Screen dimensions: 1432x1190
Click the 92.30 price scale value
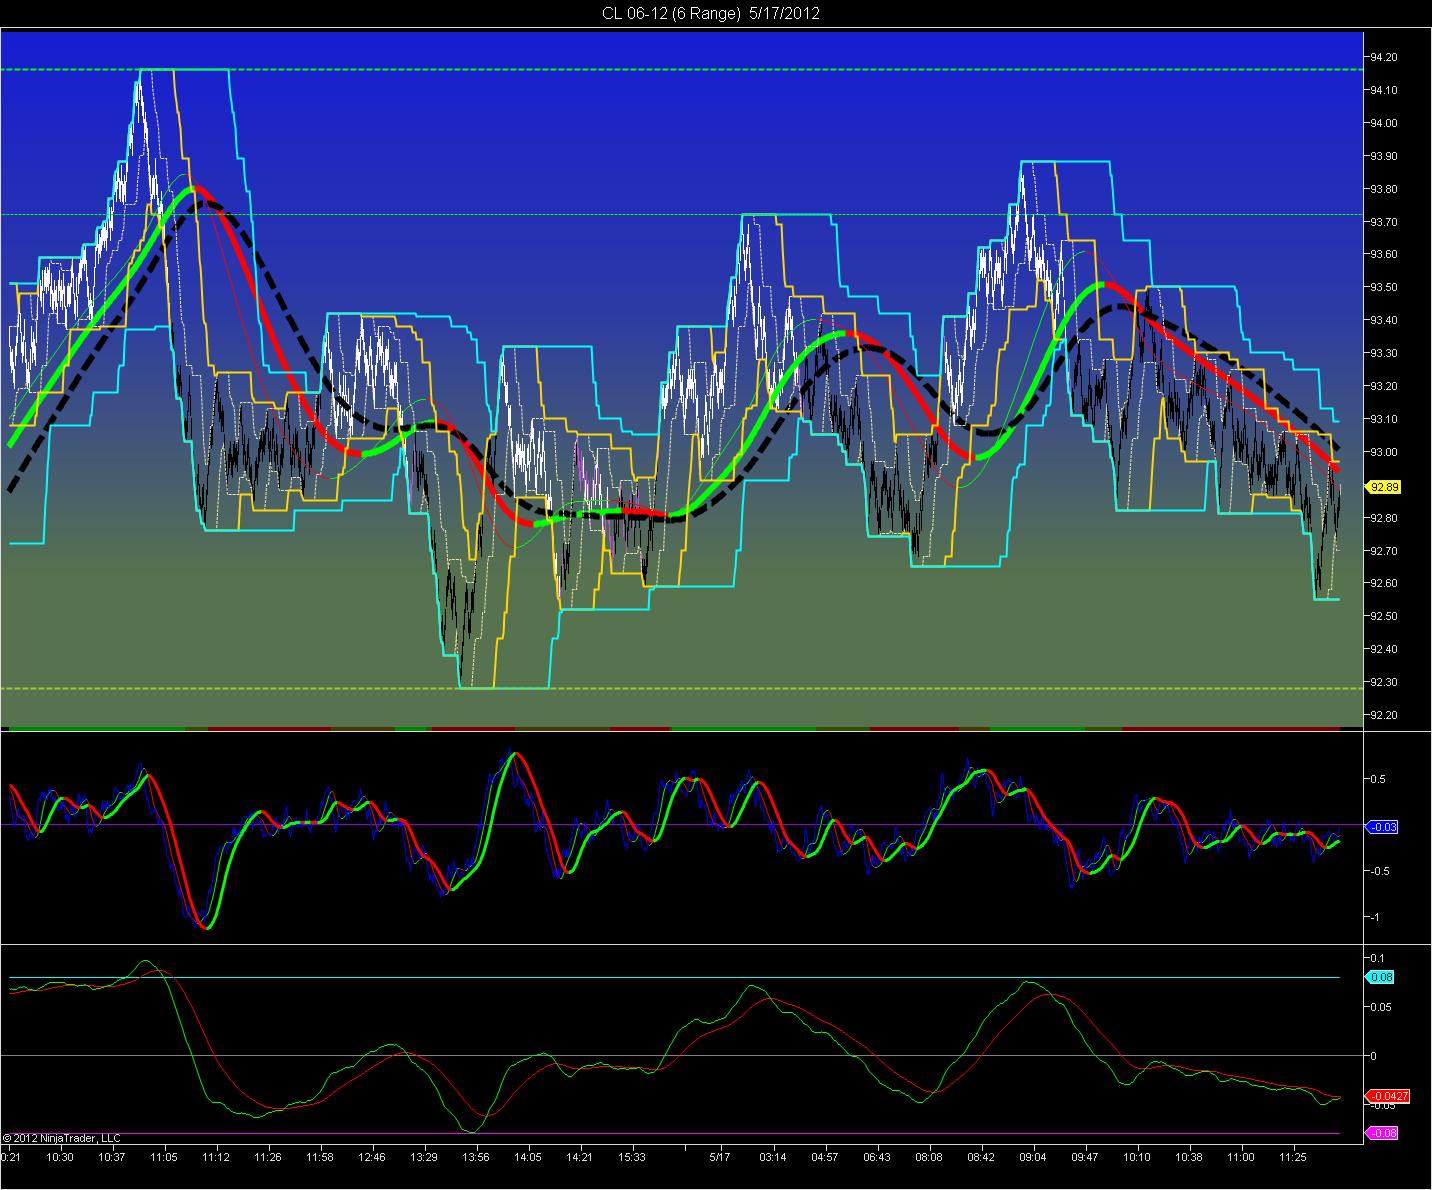(x=1384, y=683)
